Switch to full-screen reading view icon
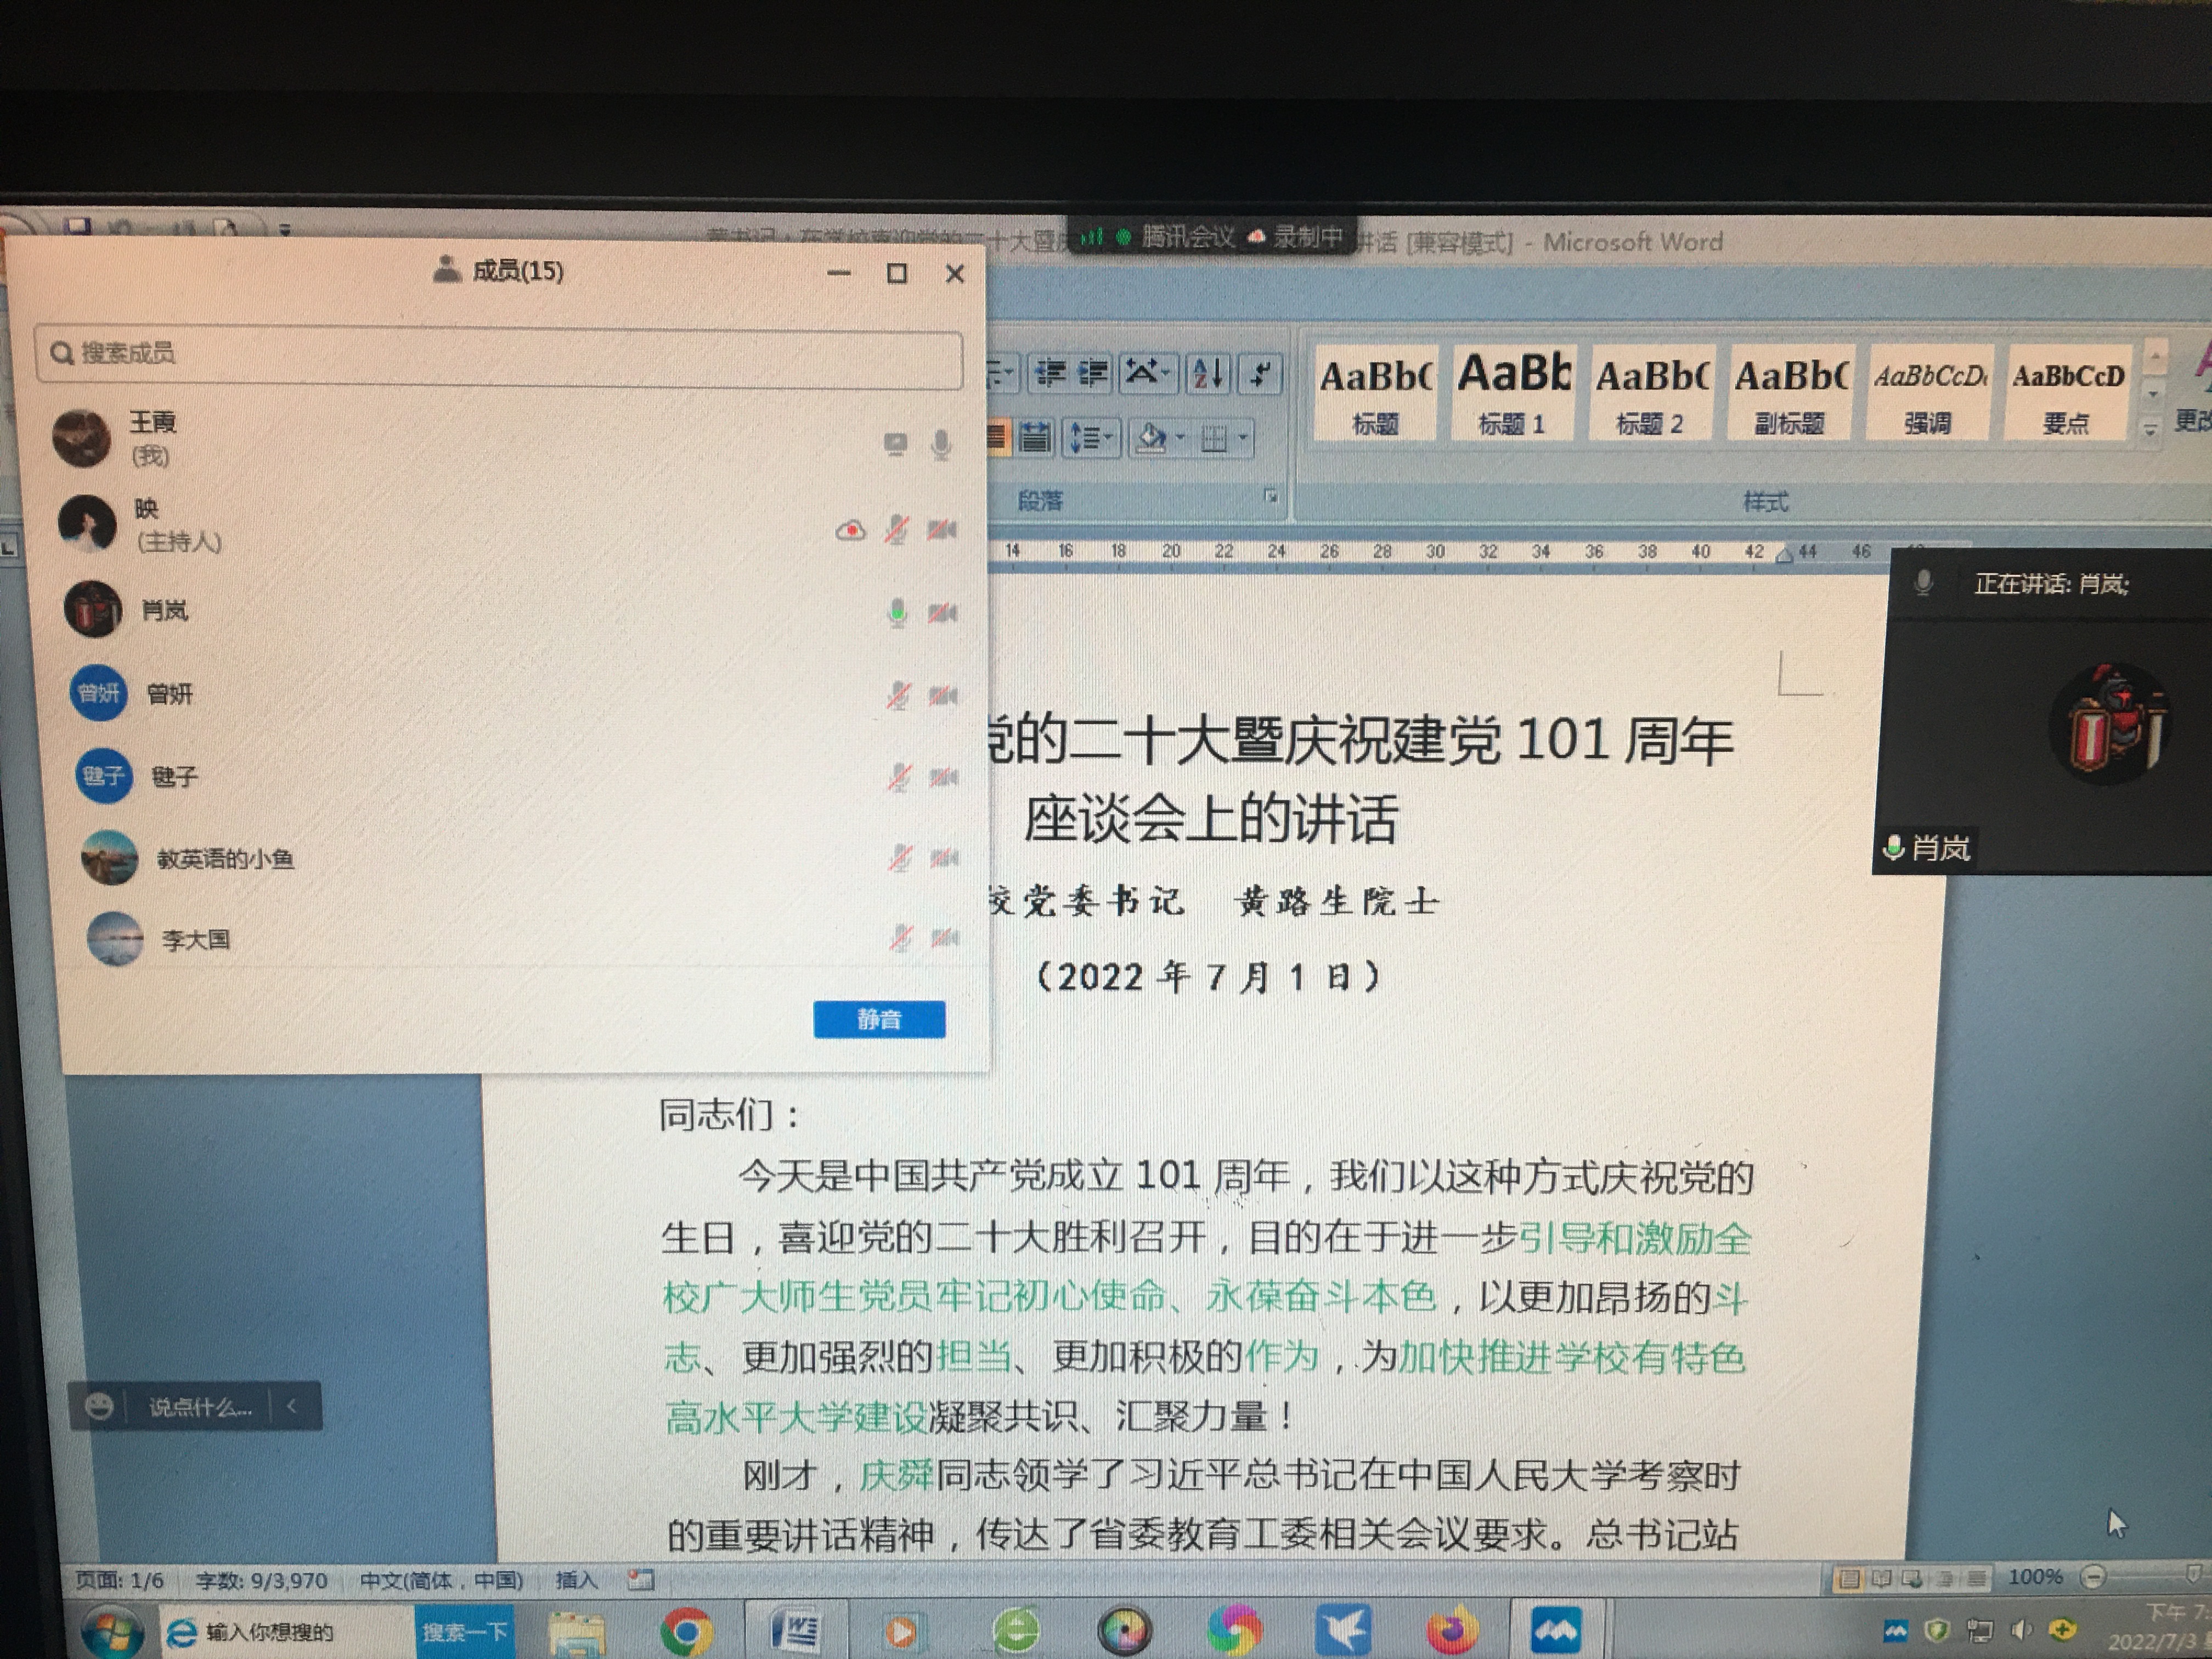The width and height of the screenshot is (2212, 1659). (x=1882, y=1579)
